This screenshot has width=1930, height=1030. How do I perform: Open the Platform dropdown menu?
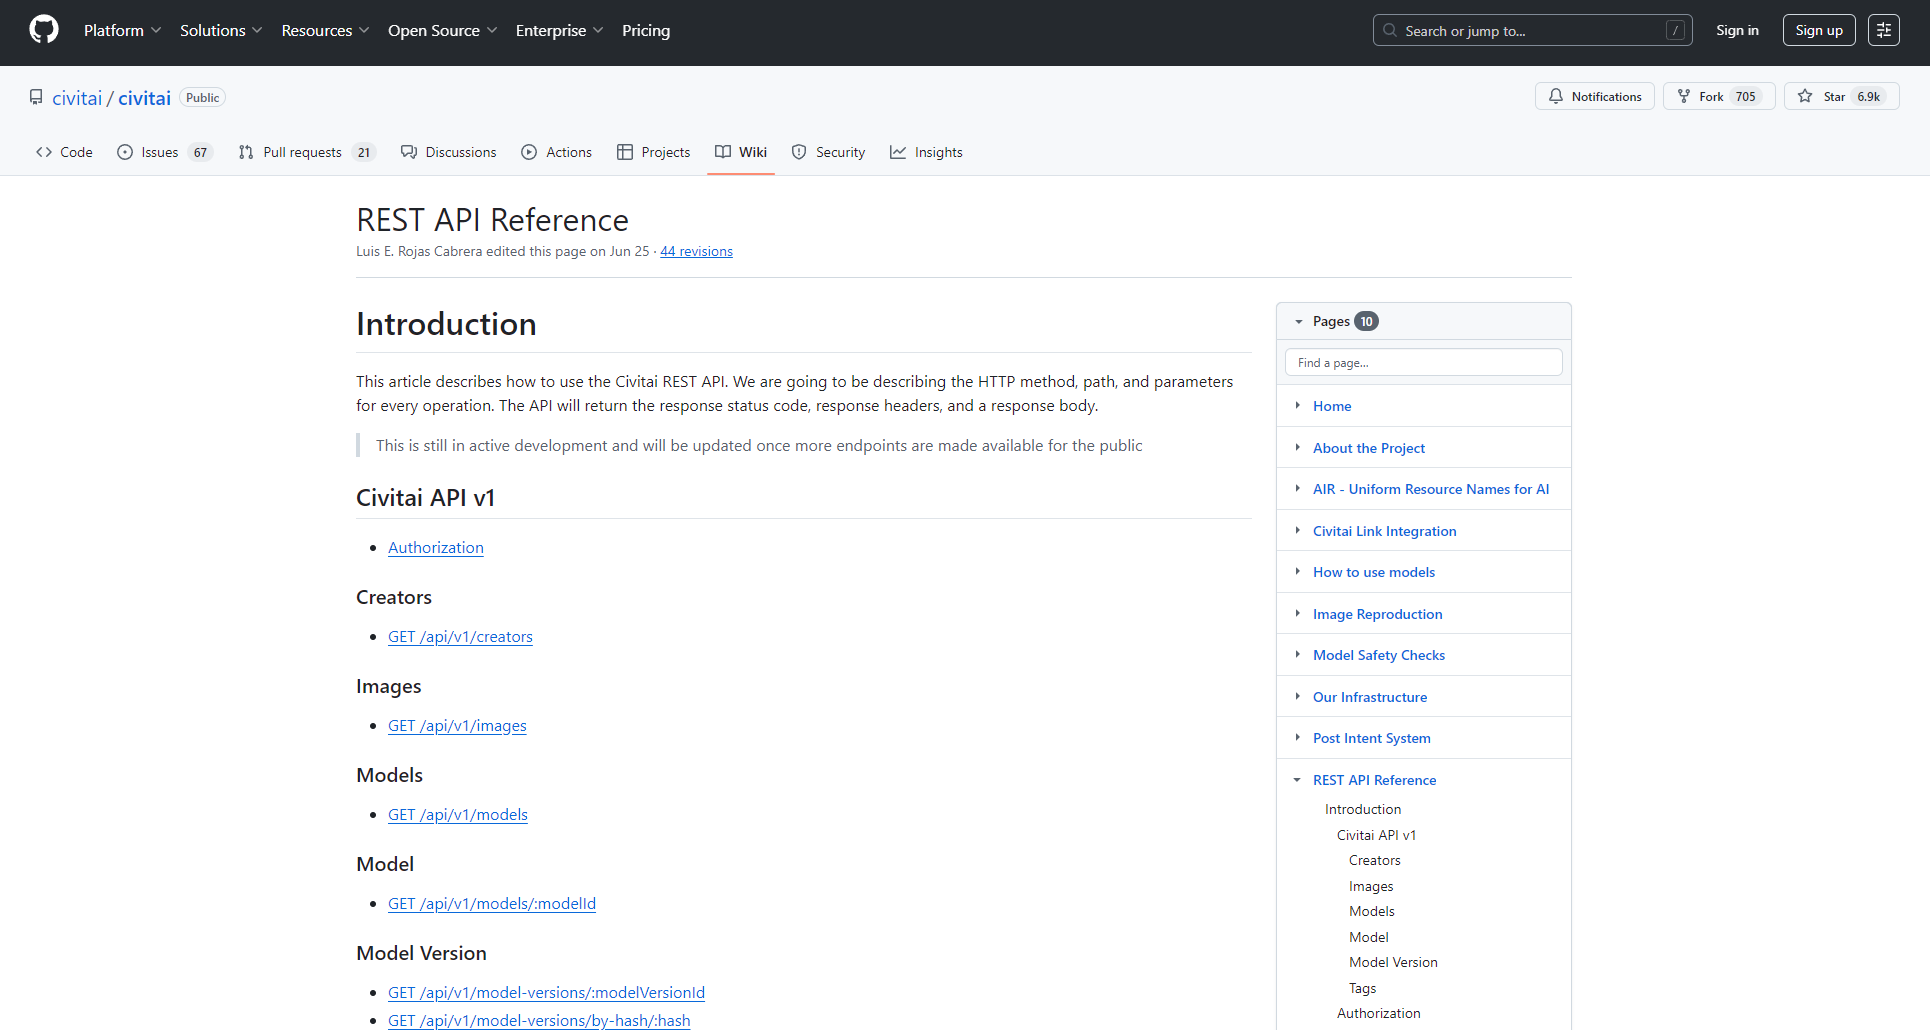tap(122, 30)
